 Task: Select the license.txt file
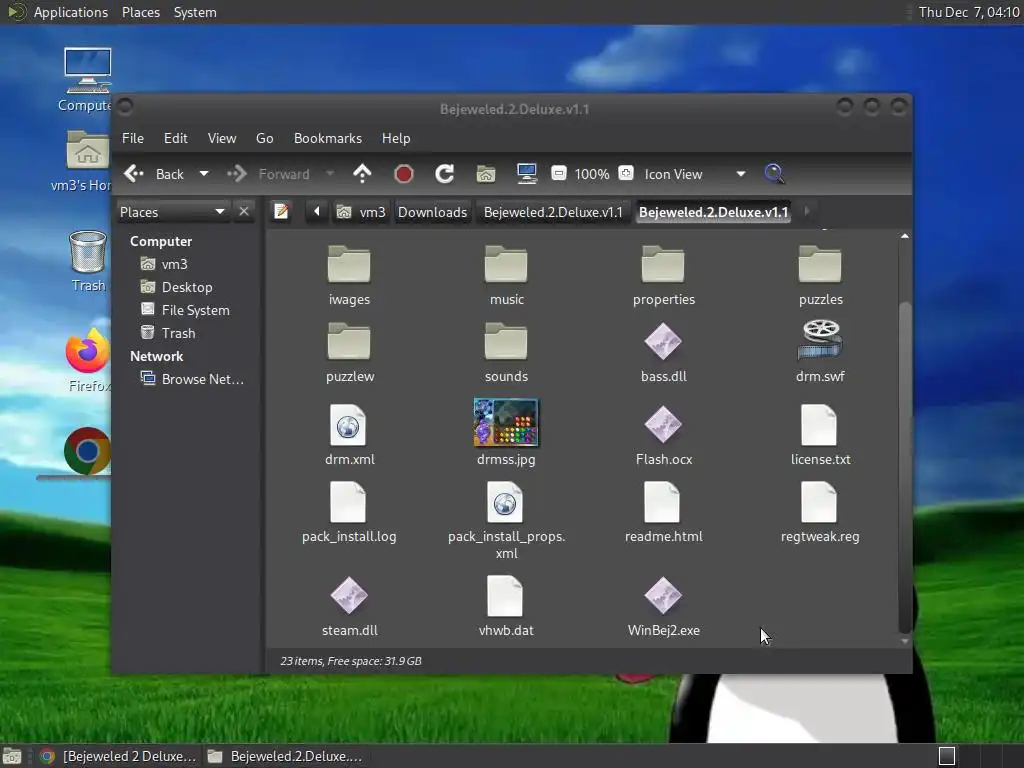[820, 435]
